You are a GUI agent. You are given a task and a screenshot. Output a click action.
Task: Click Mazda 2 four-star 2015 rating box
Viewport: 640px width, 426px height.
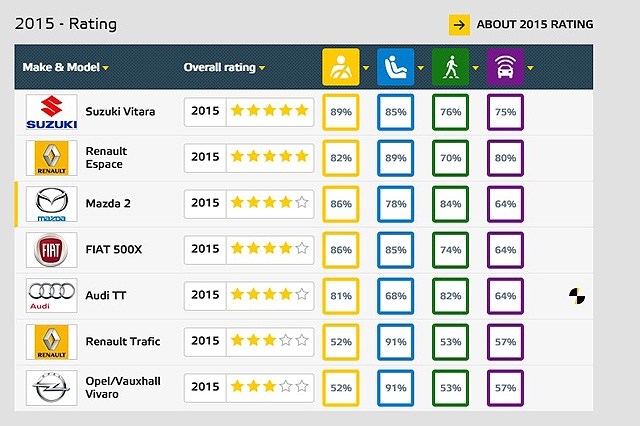(x=249, y=203)
